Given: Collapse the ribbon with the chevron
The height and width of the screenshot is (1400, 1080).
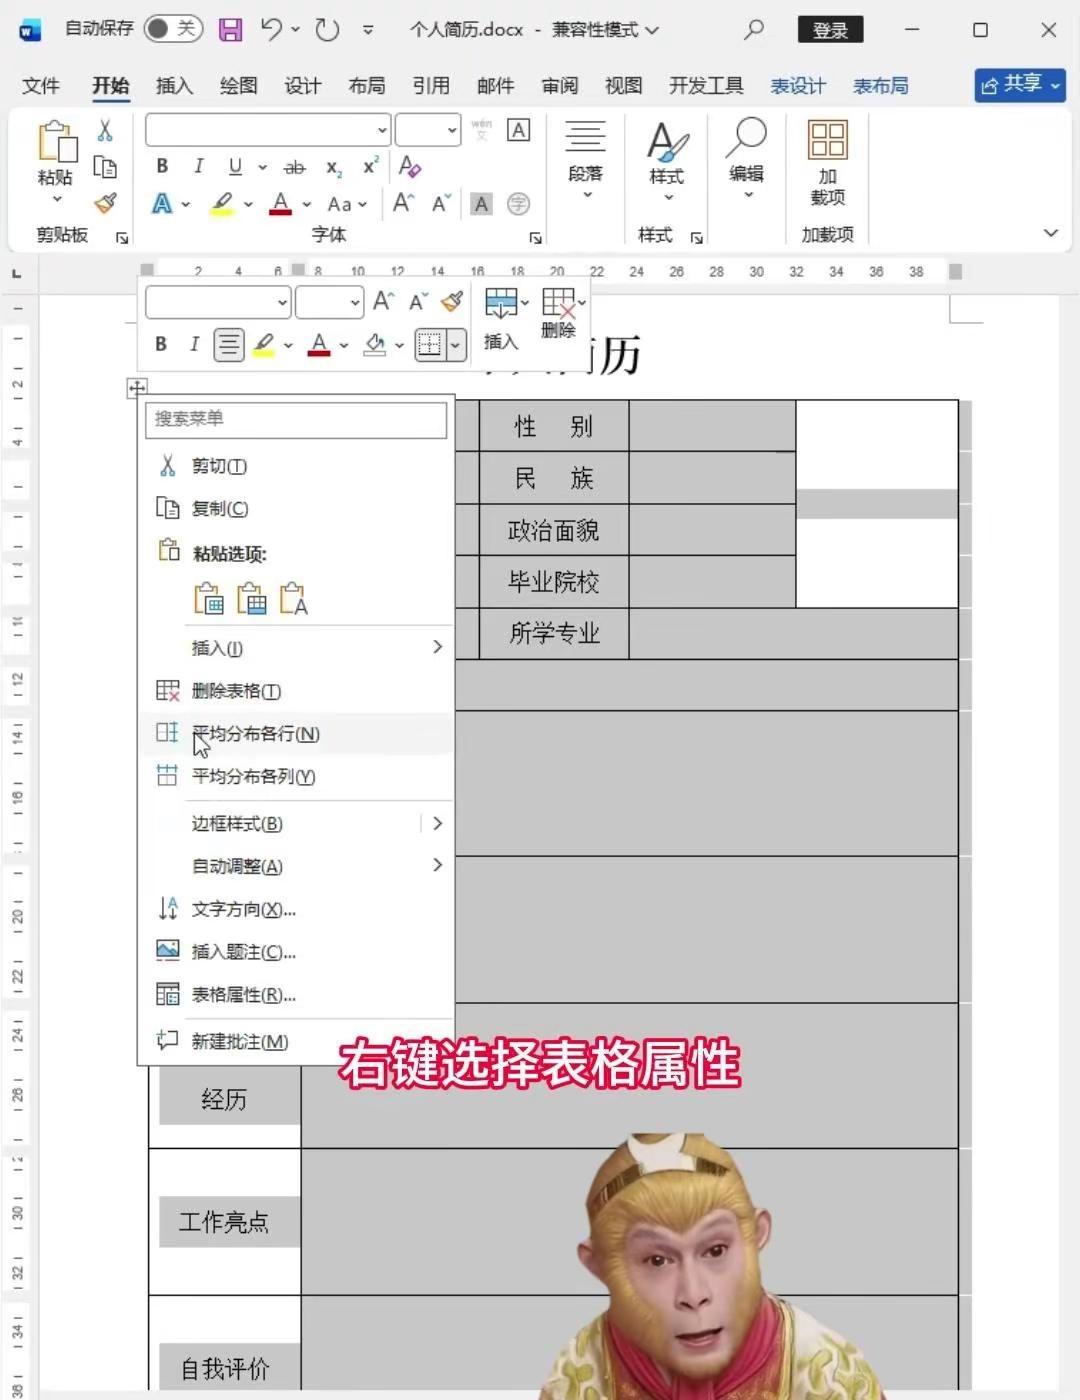Looking at the screenshot, I should click(1051, 233).
